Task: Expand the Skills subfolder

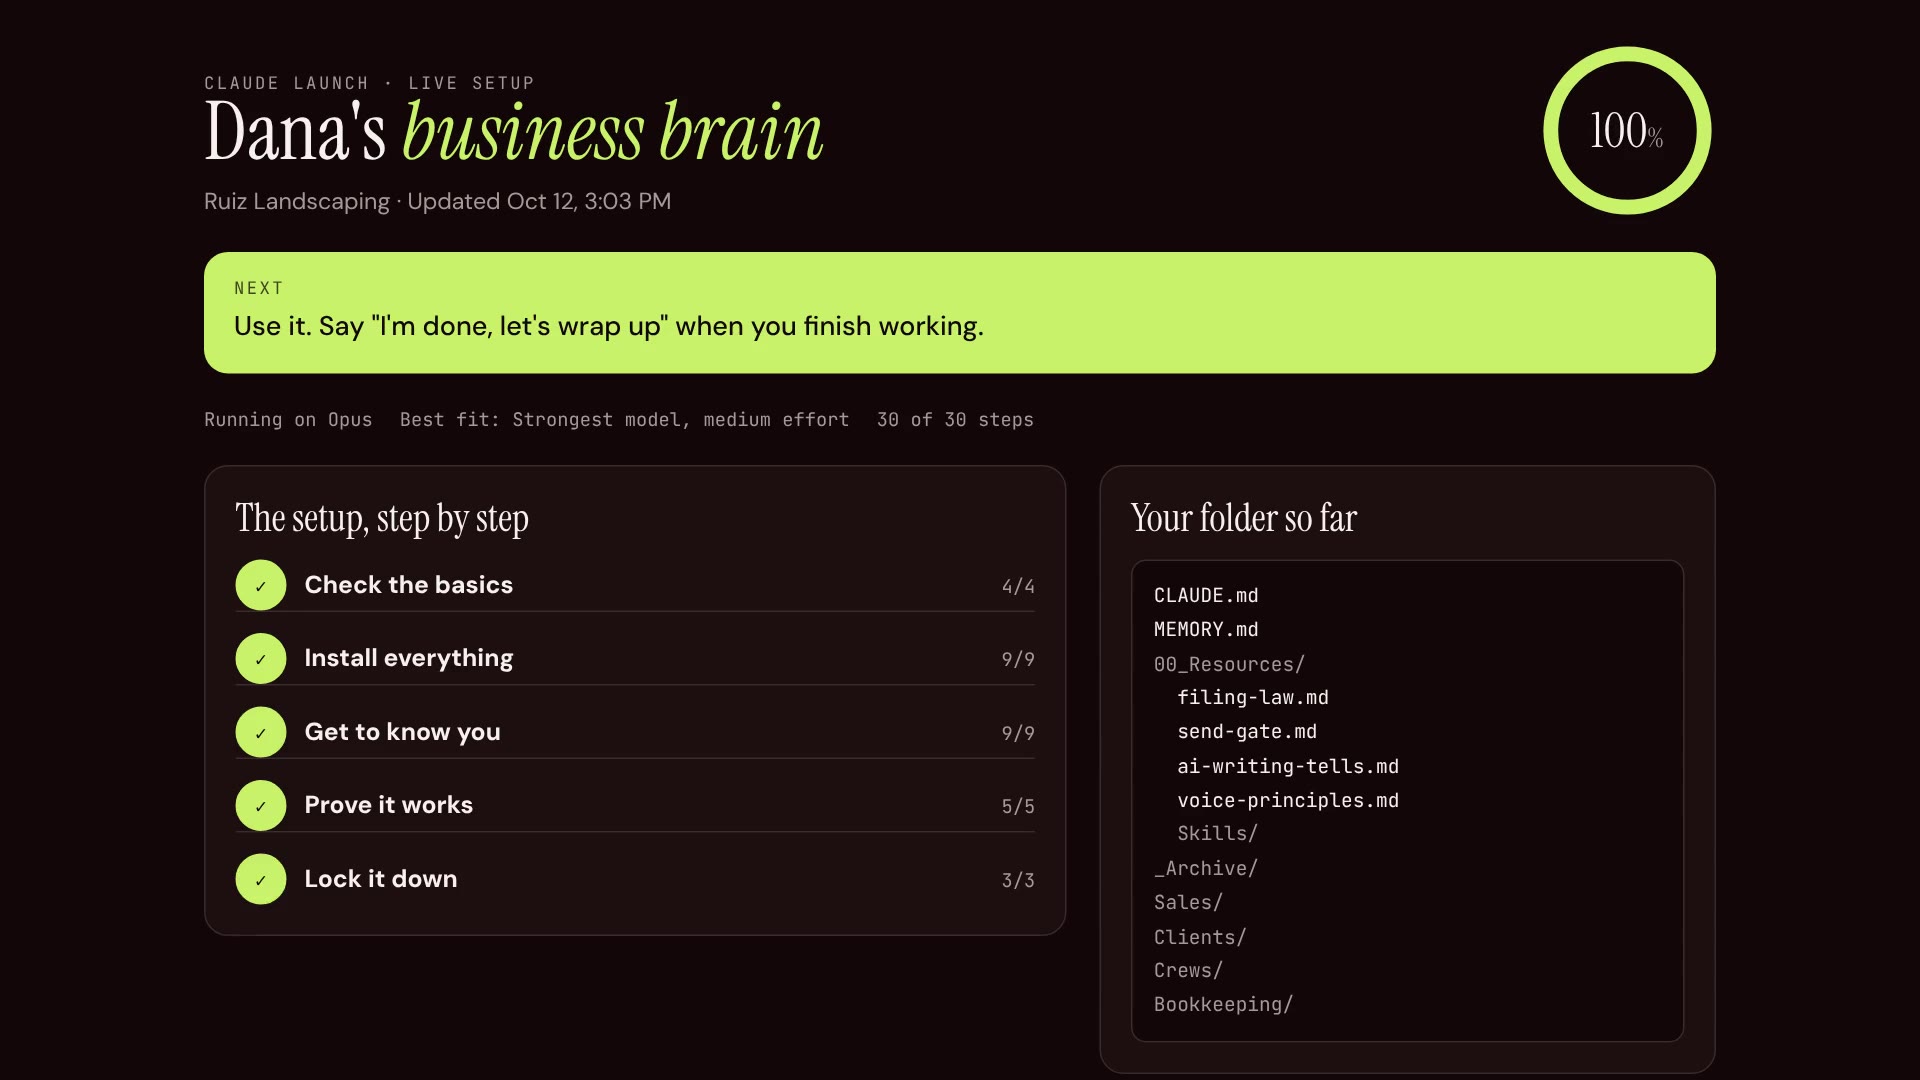Action: tap(1217, 833)
